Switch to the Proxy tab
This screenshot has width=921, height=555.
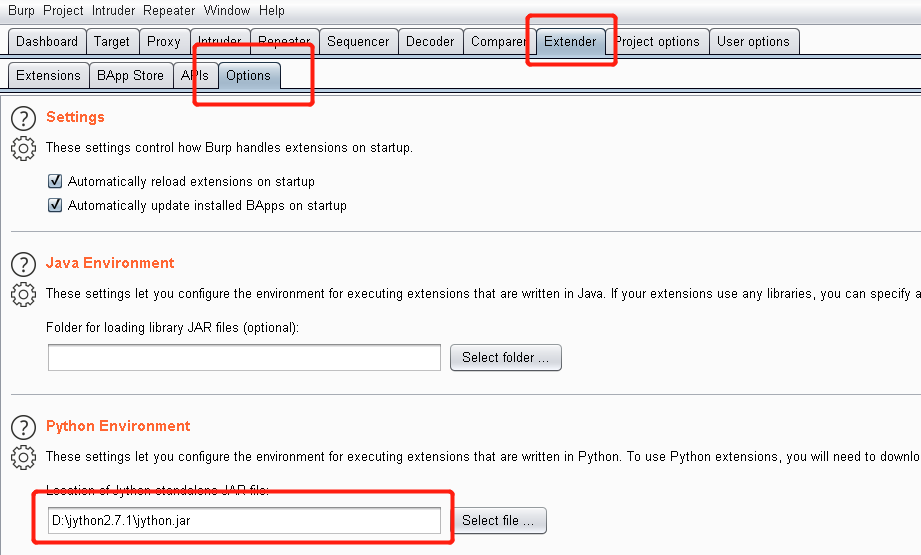pyautogui.click(x=164, y=42)
